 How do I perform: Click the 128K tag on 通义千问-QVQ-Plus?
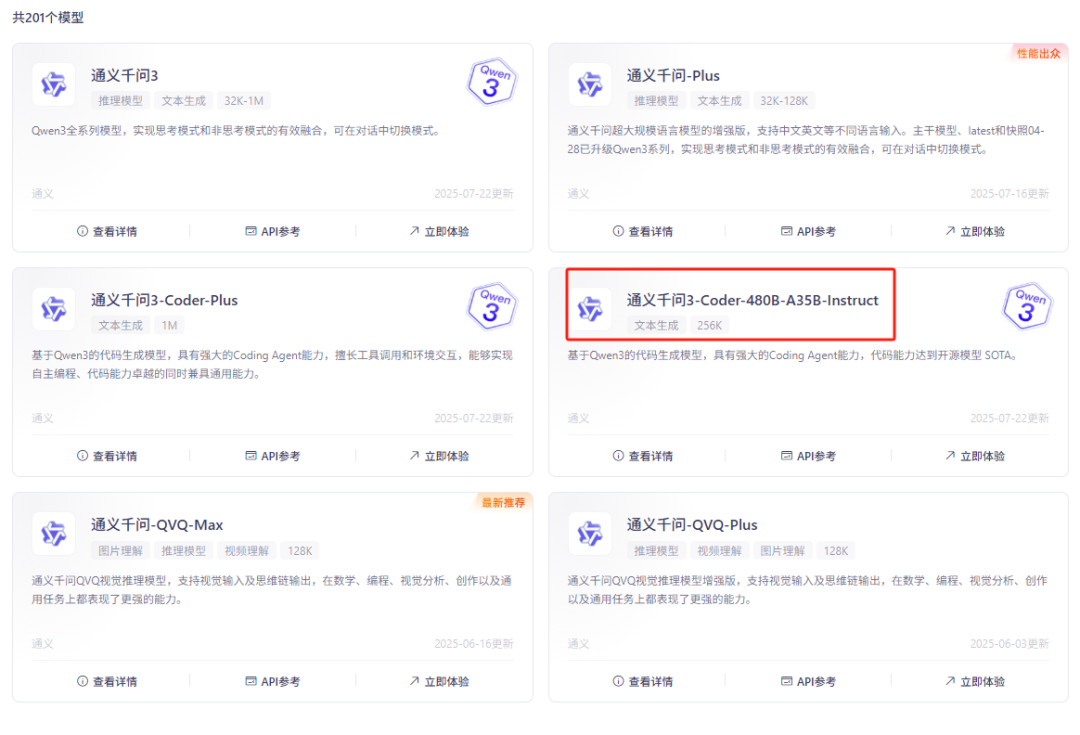point(836,550)
